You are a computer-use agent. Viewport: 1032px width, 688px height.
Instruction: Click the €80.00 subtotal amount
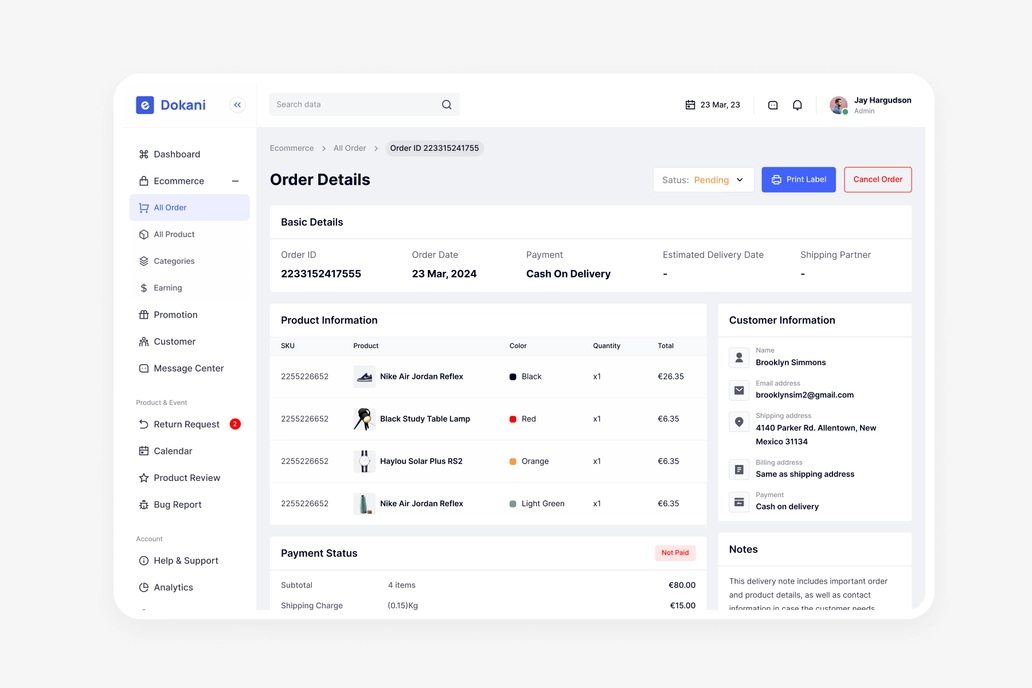coord(682,585)
